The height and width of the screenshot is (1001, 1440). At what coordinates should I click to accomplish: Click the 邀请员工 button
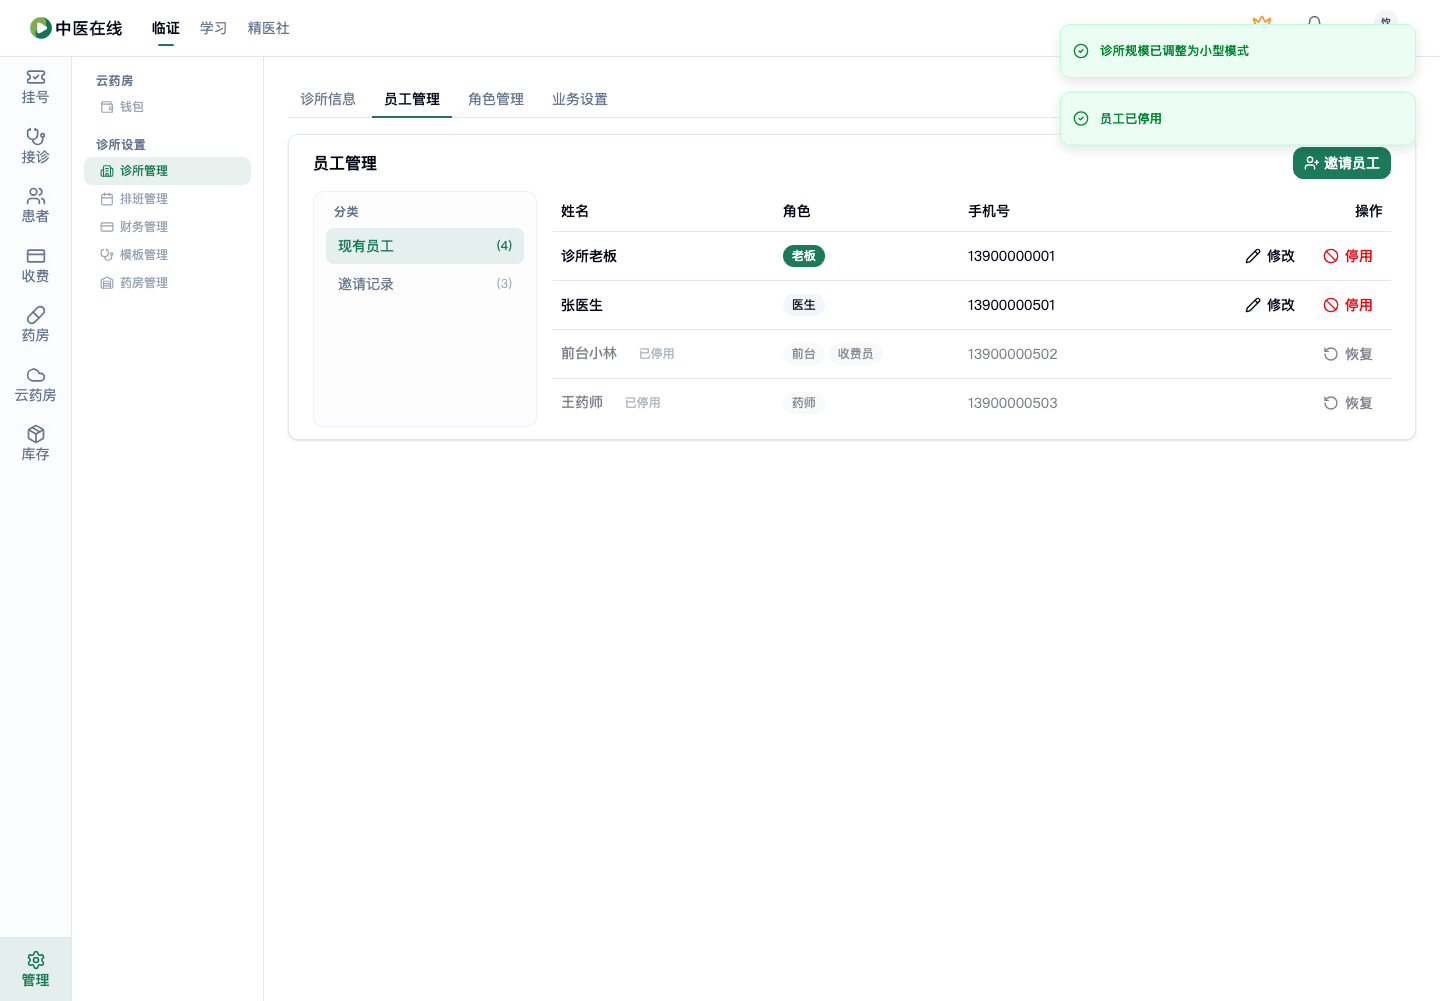pos(1342,163)
